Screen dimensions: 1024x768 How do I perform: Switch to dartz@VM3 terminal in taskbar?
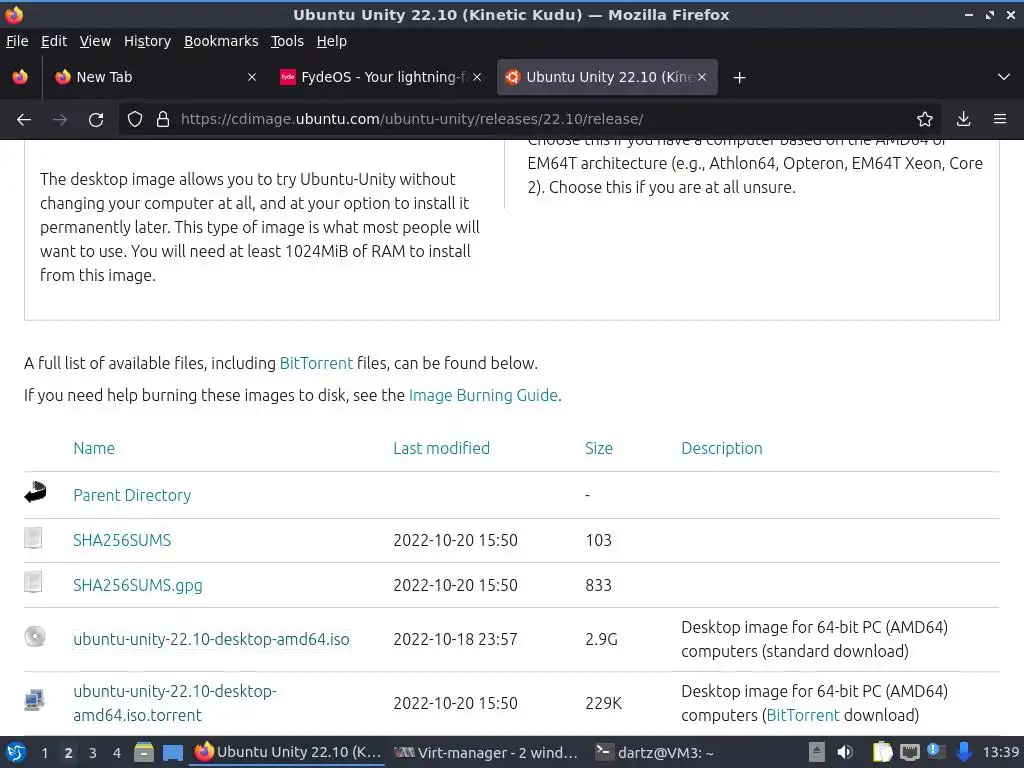pyautogui.click(x=655, y=752)
